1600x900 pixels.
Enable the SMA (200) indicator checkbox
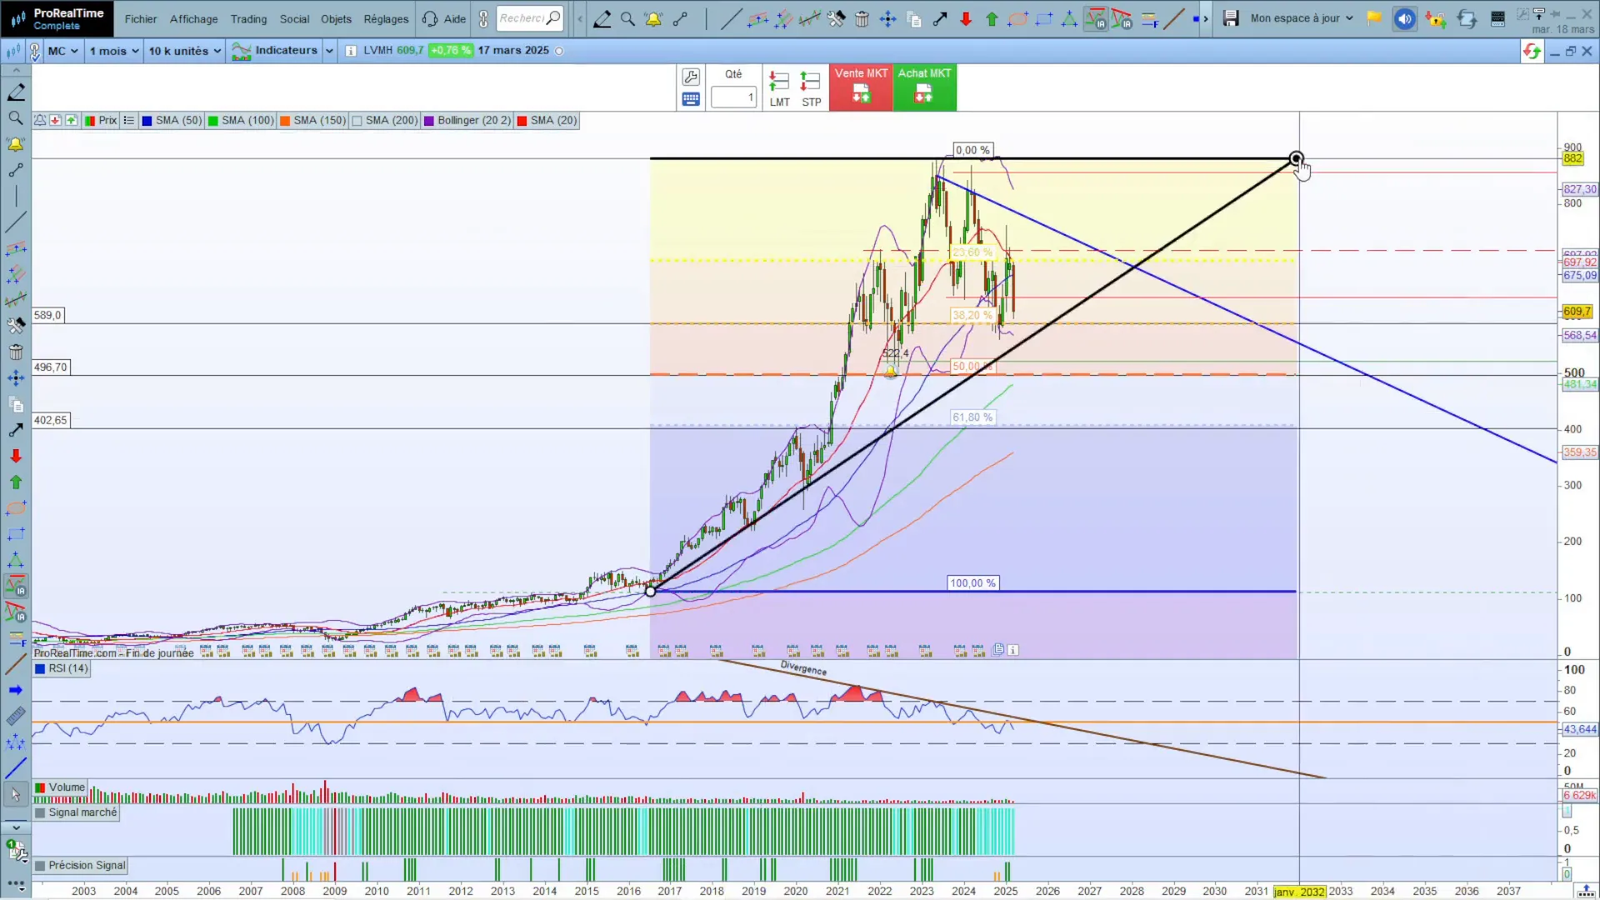click(357, 120)
